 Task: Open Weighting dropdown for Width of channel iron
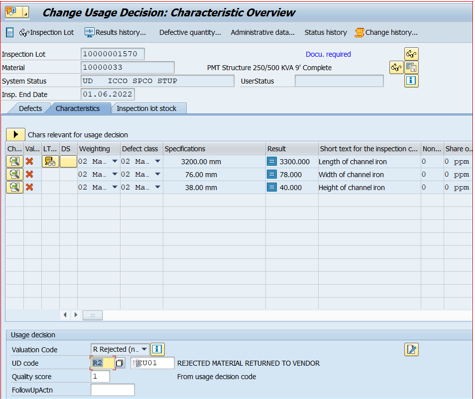point(115,174)
